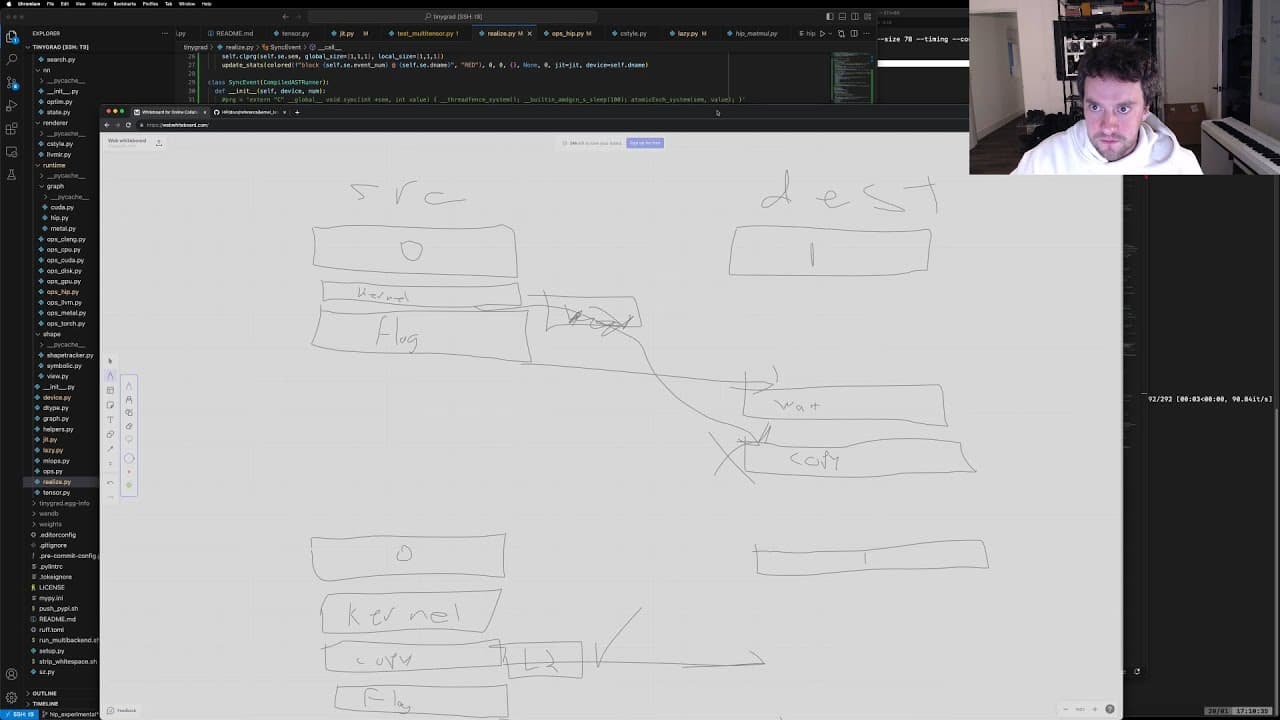Select the whiteboard pointer tool
The height and width of the screenshot is (720, 1280).
(110, 362)
